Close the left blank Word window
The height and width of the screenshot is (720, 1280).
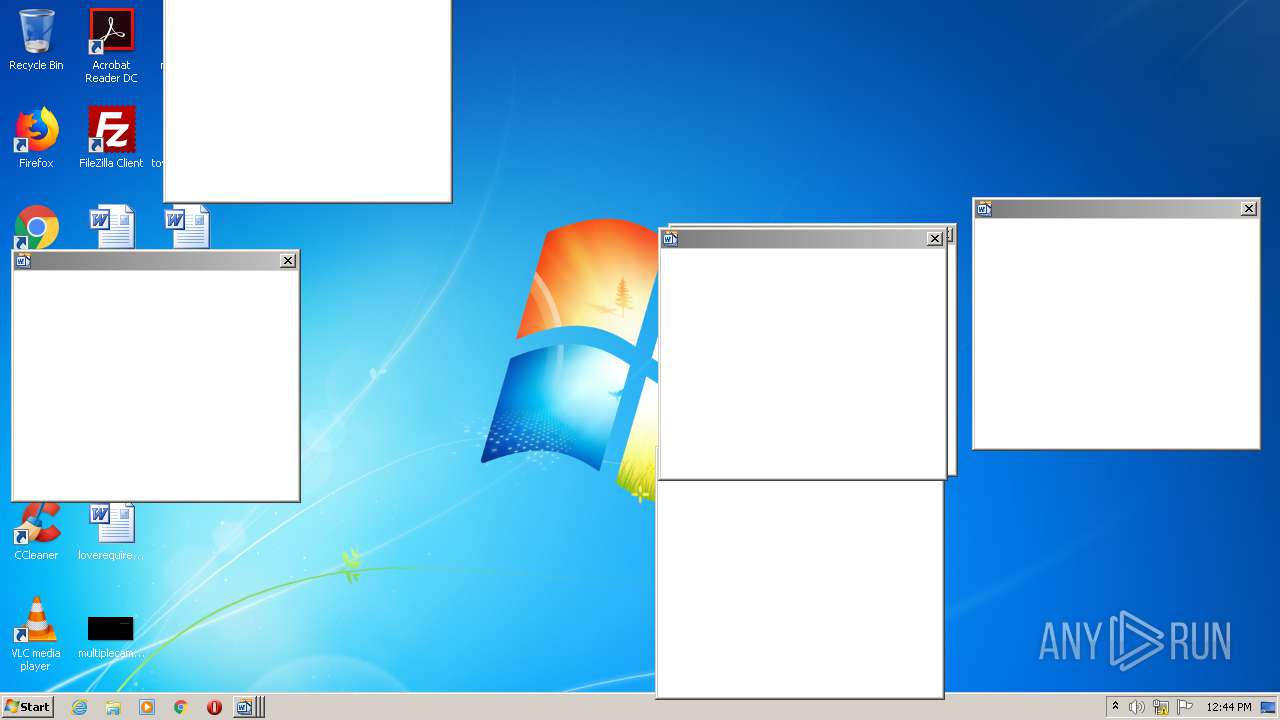[288, 261]
